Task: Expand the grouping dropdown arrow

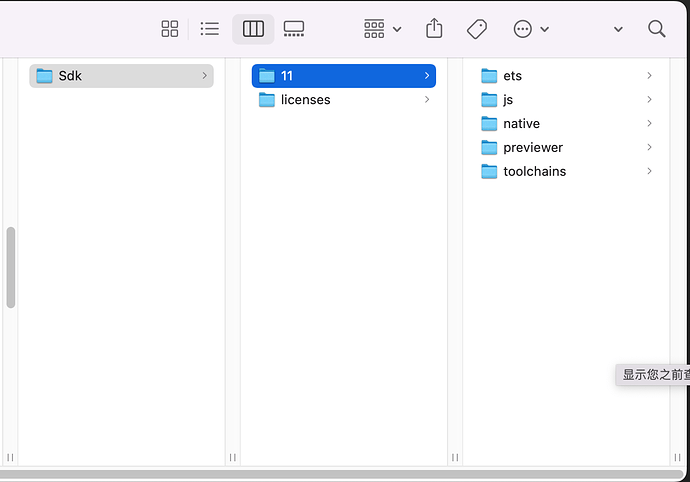Action: pyautogui.click(x=397, y=29)
